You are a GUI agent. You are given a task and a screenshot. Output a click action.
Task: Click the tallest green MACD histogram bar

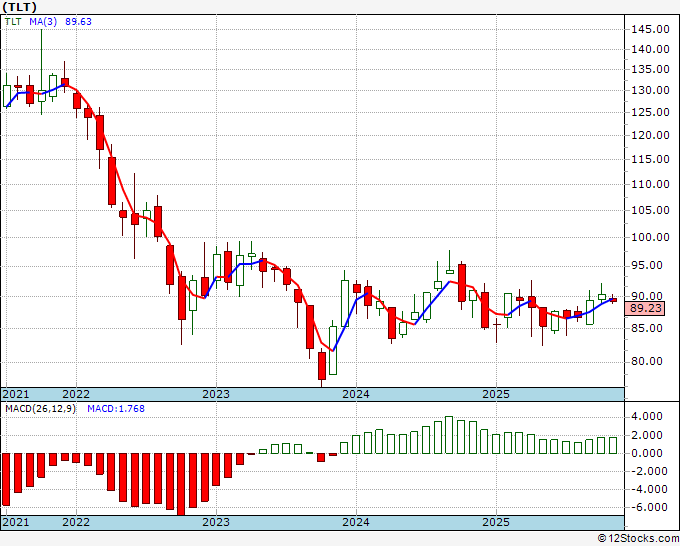[449, 435]
